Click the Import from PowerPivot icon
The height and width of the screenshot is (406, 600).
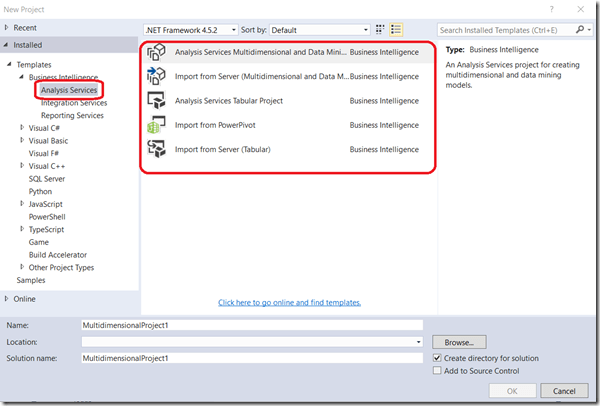tap(156, 125)
